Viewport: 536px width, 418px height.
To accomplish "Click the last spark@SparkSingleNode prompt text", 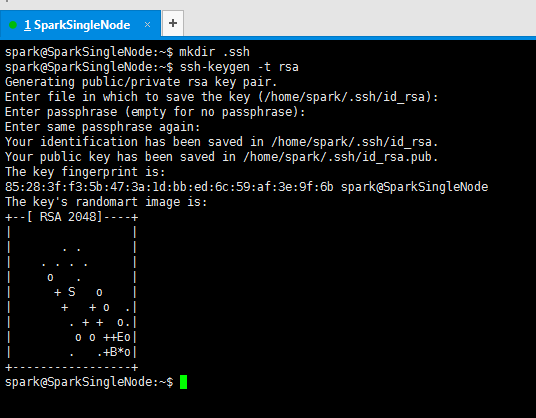I will pyautogui.click(x=89, y=382).
